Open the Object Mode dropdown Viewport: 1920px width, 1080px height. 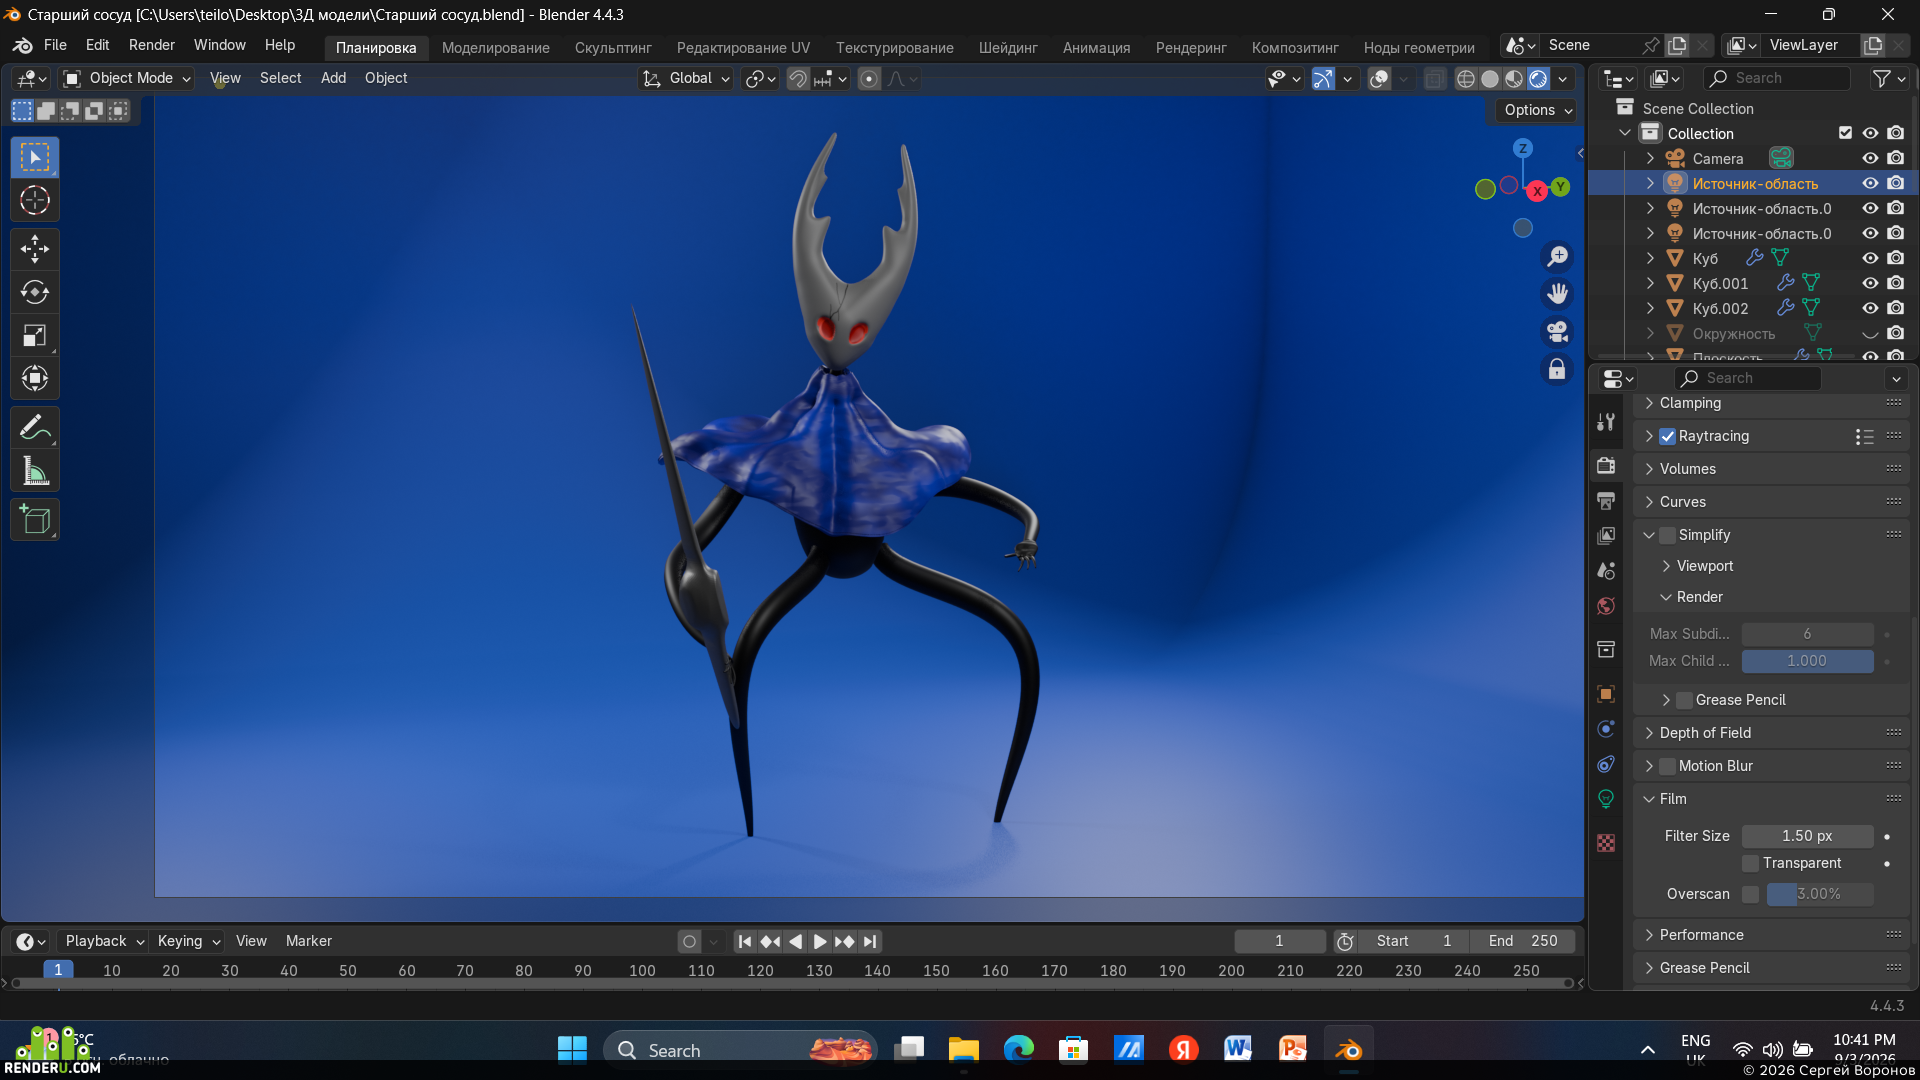tap(126, 78)
